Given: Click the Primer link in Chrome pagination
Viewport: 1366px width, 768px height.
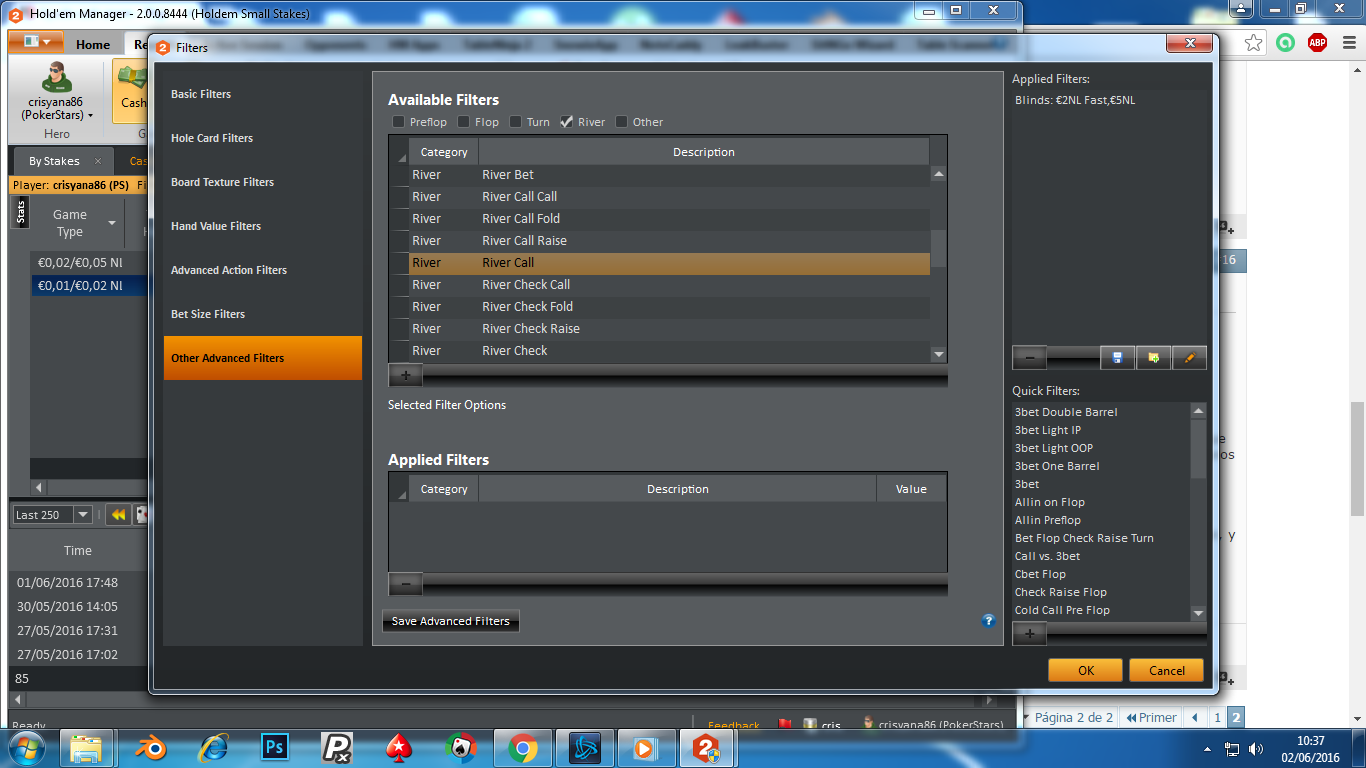Looking at the screenshot, I should pos(1151,717).
